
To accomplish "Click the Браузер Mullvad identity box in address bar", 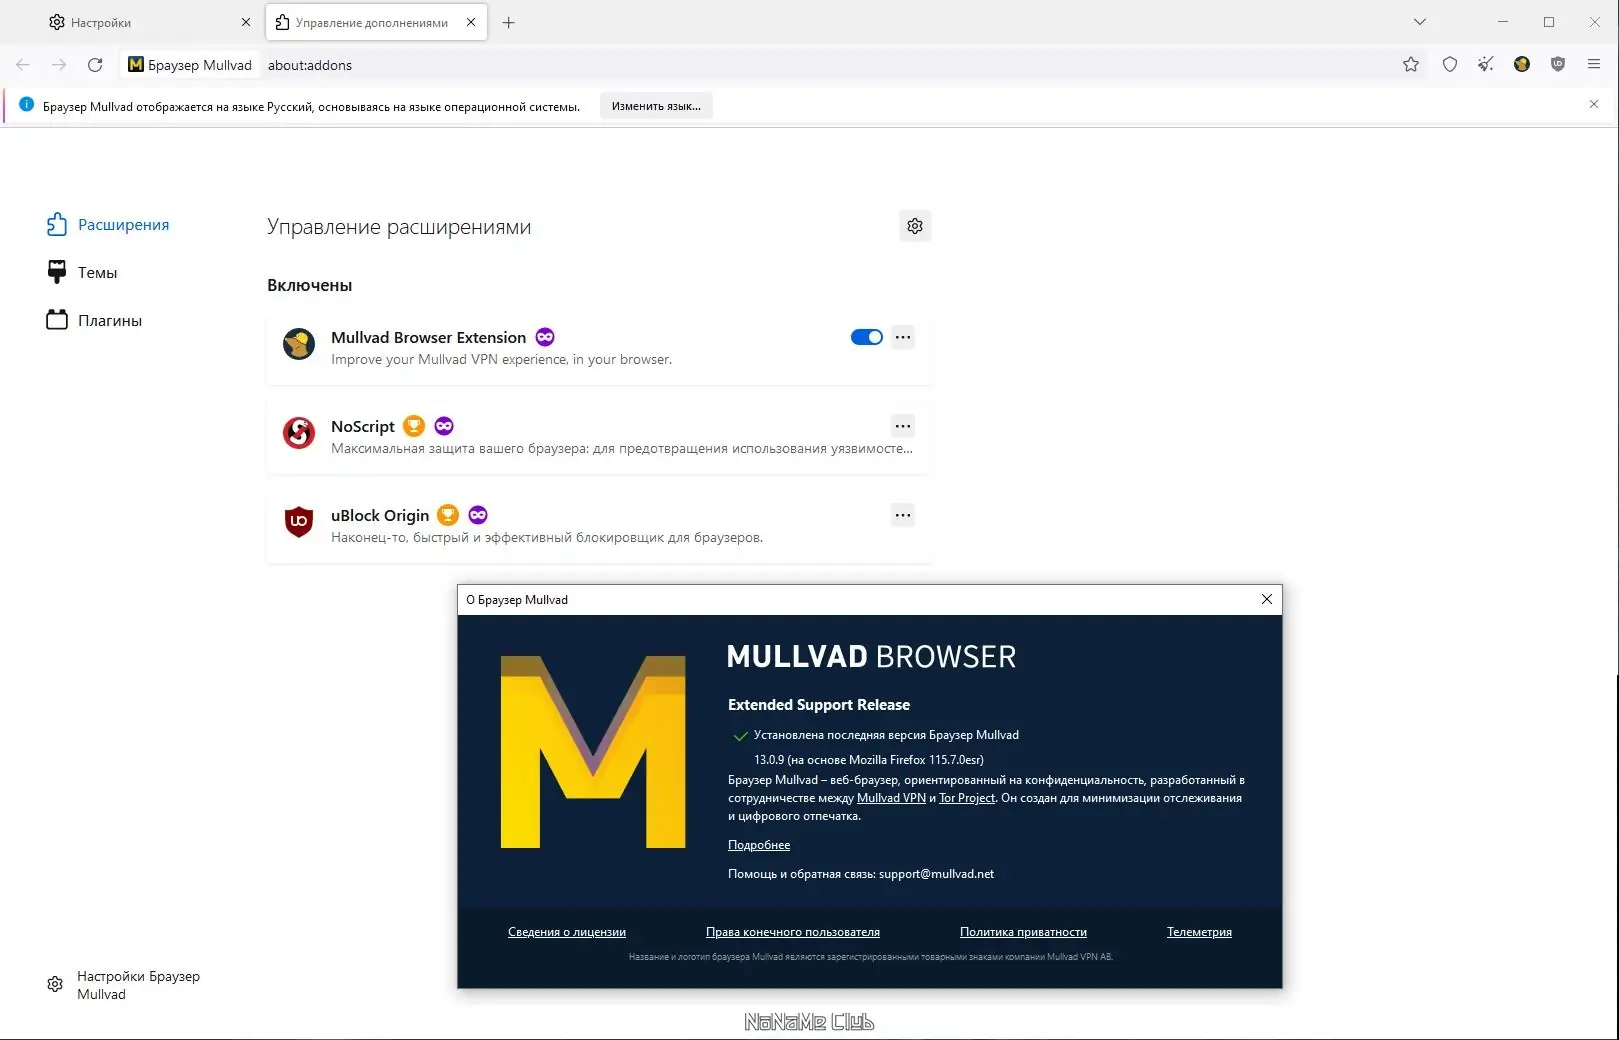I will pyautogui.click(x=190, y=65).
